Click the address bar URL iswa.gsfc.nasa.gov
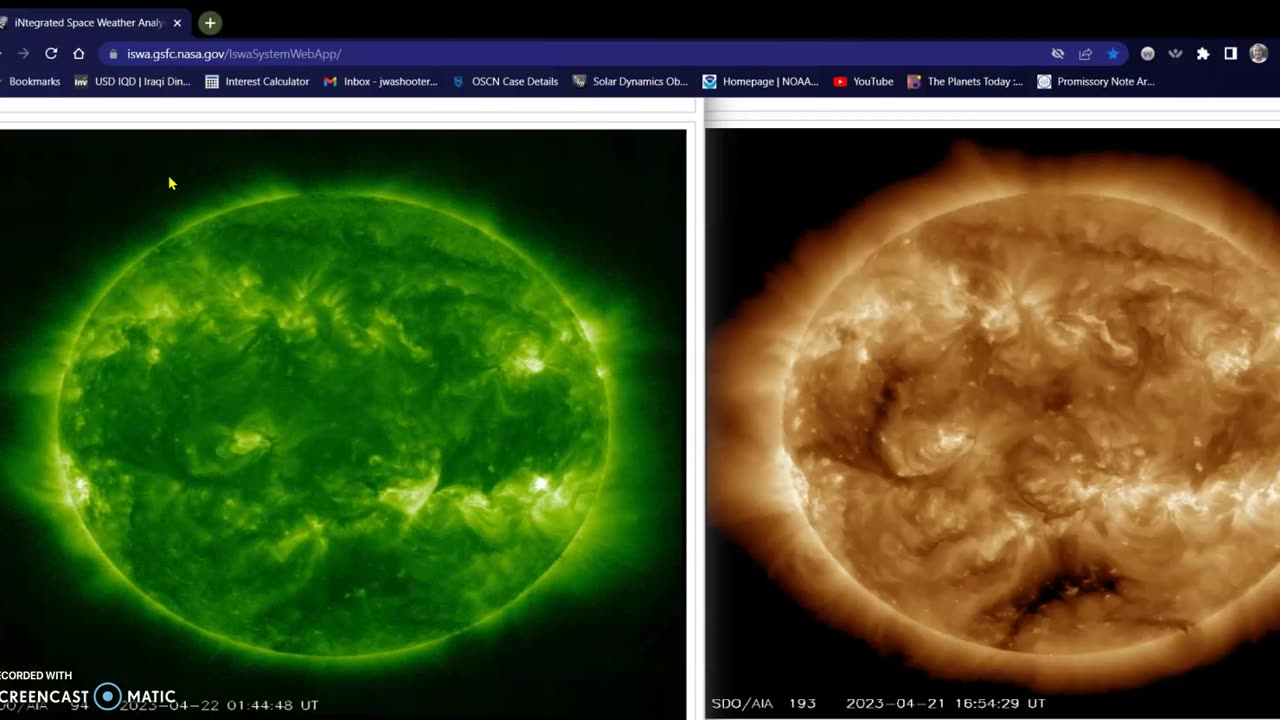Screen dimensions: 1280x720 [x=234, y=54]
